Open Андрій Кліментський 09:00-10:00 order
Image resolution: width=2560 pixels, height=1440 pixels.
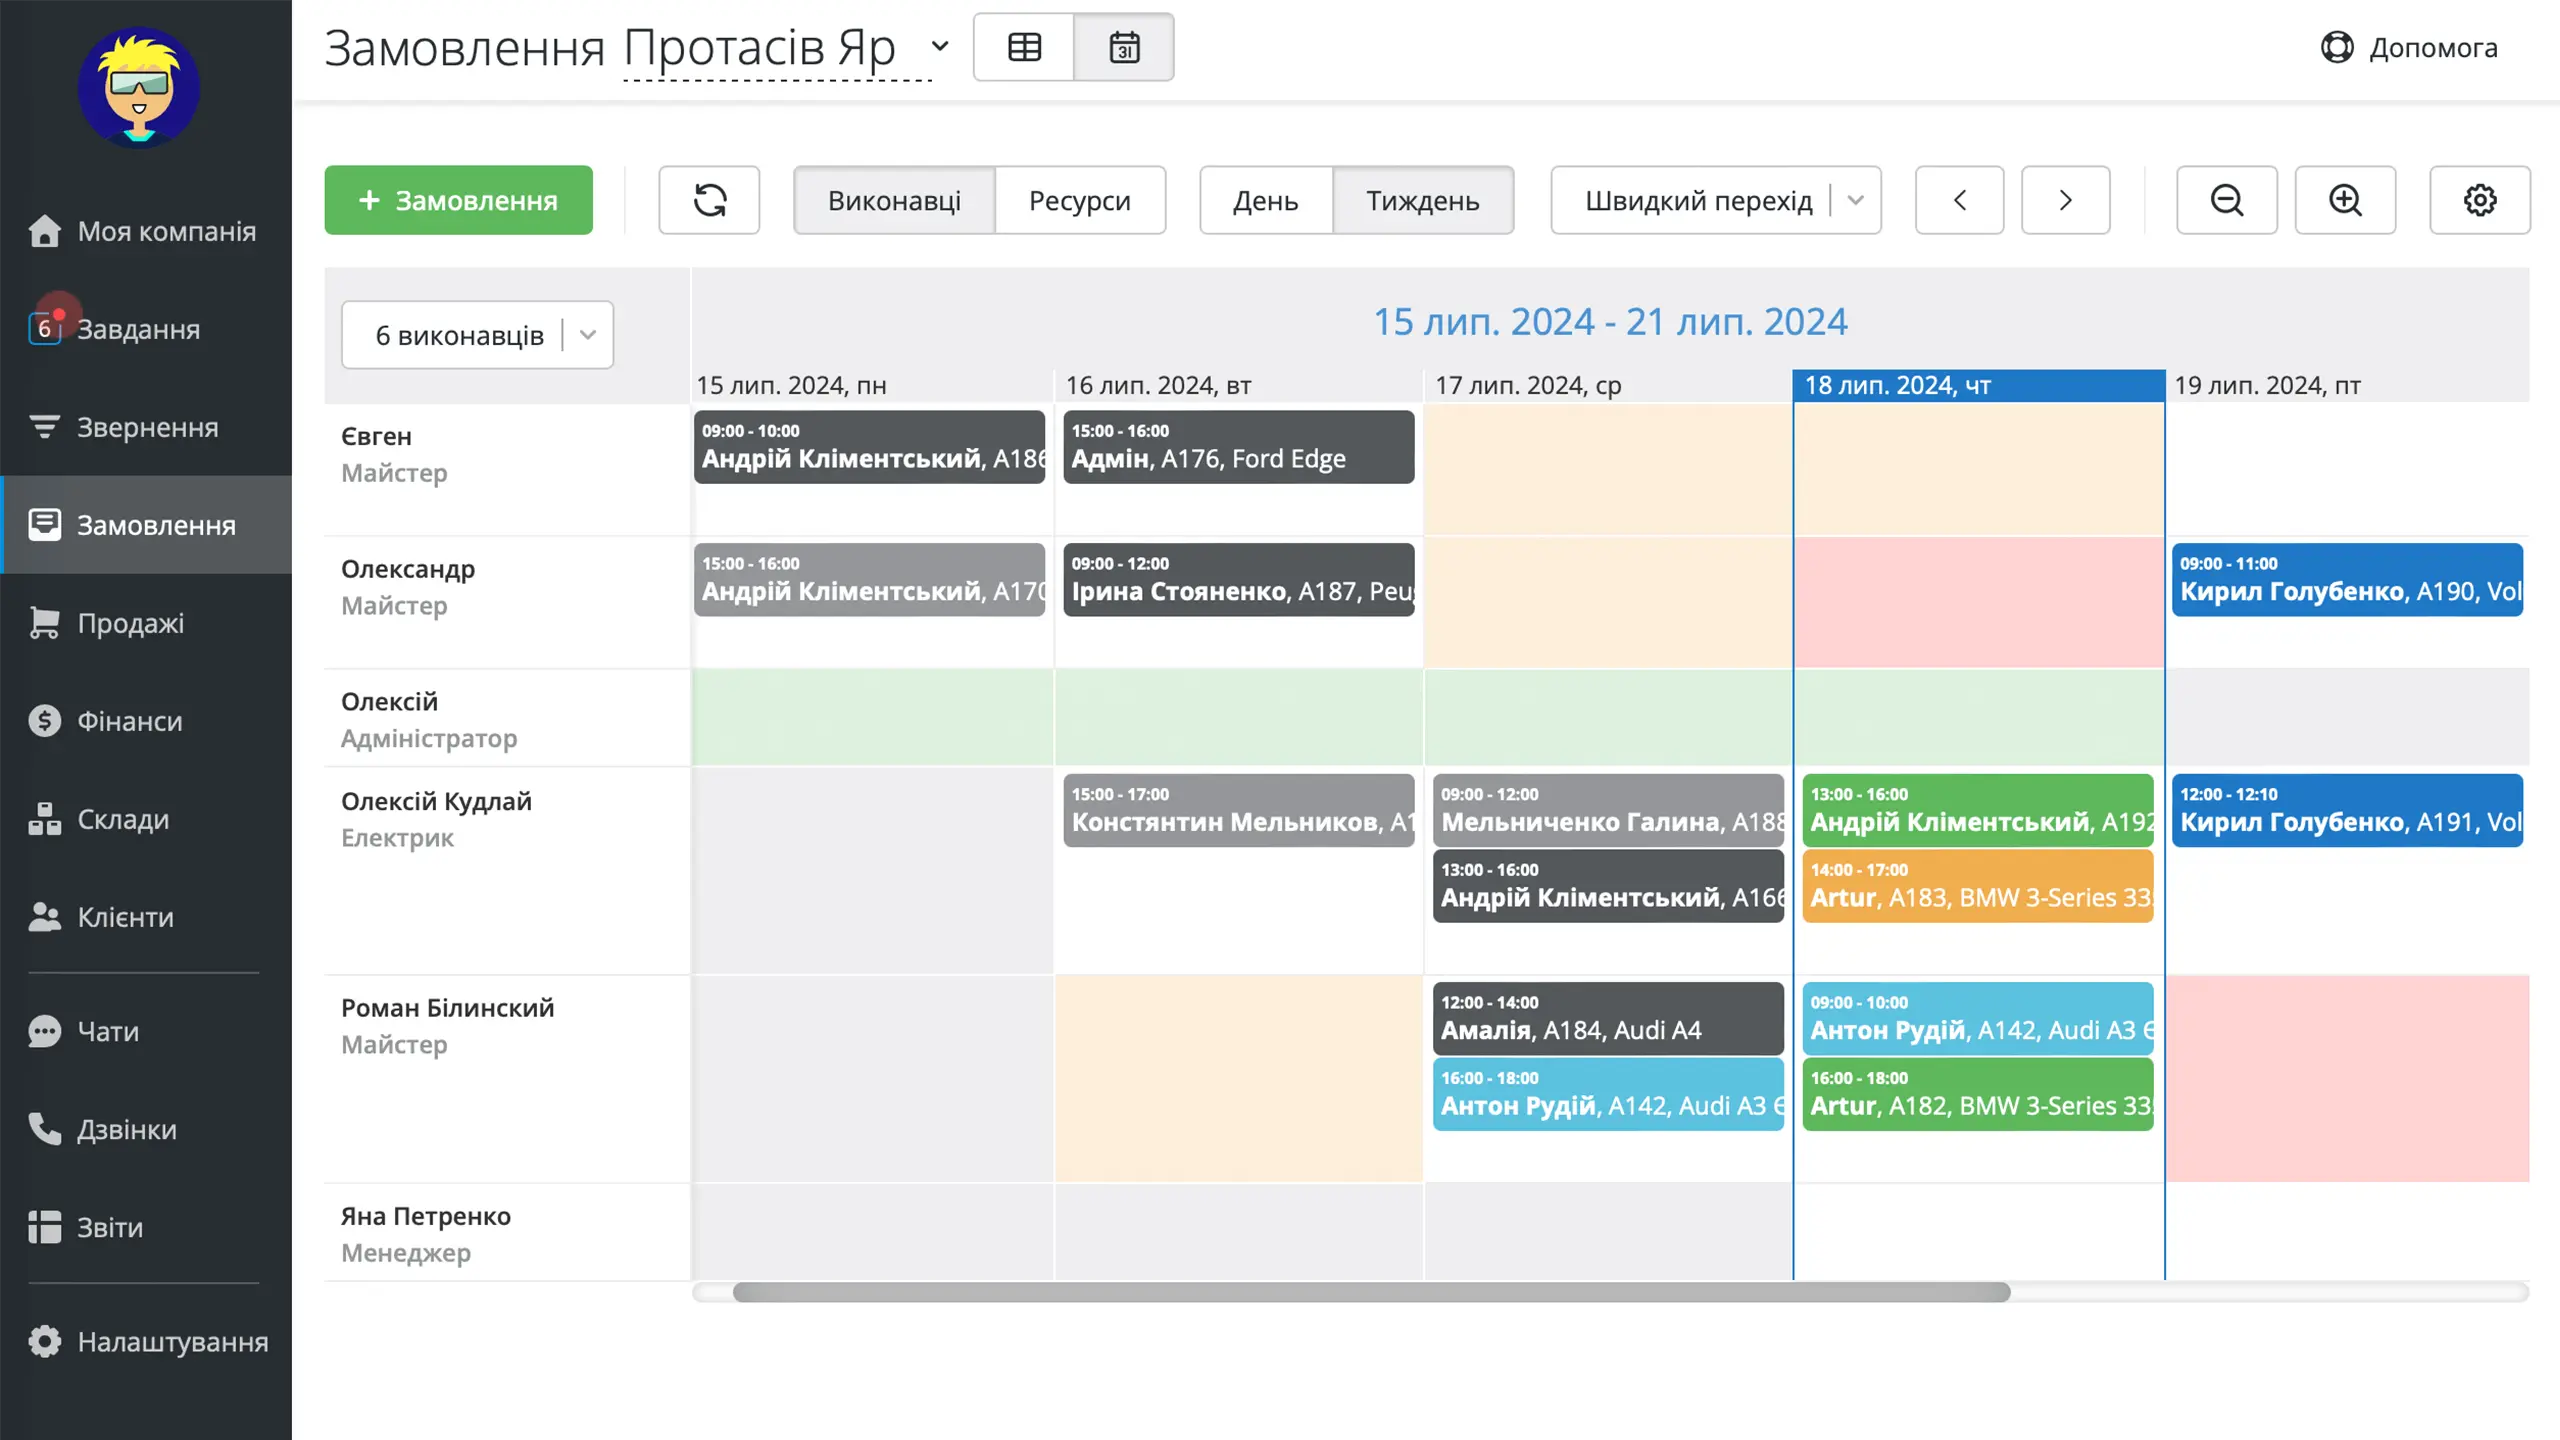[x=869, y=446]
